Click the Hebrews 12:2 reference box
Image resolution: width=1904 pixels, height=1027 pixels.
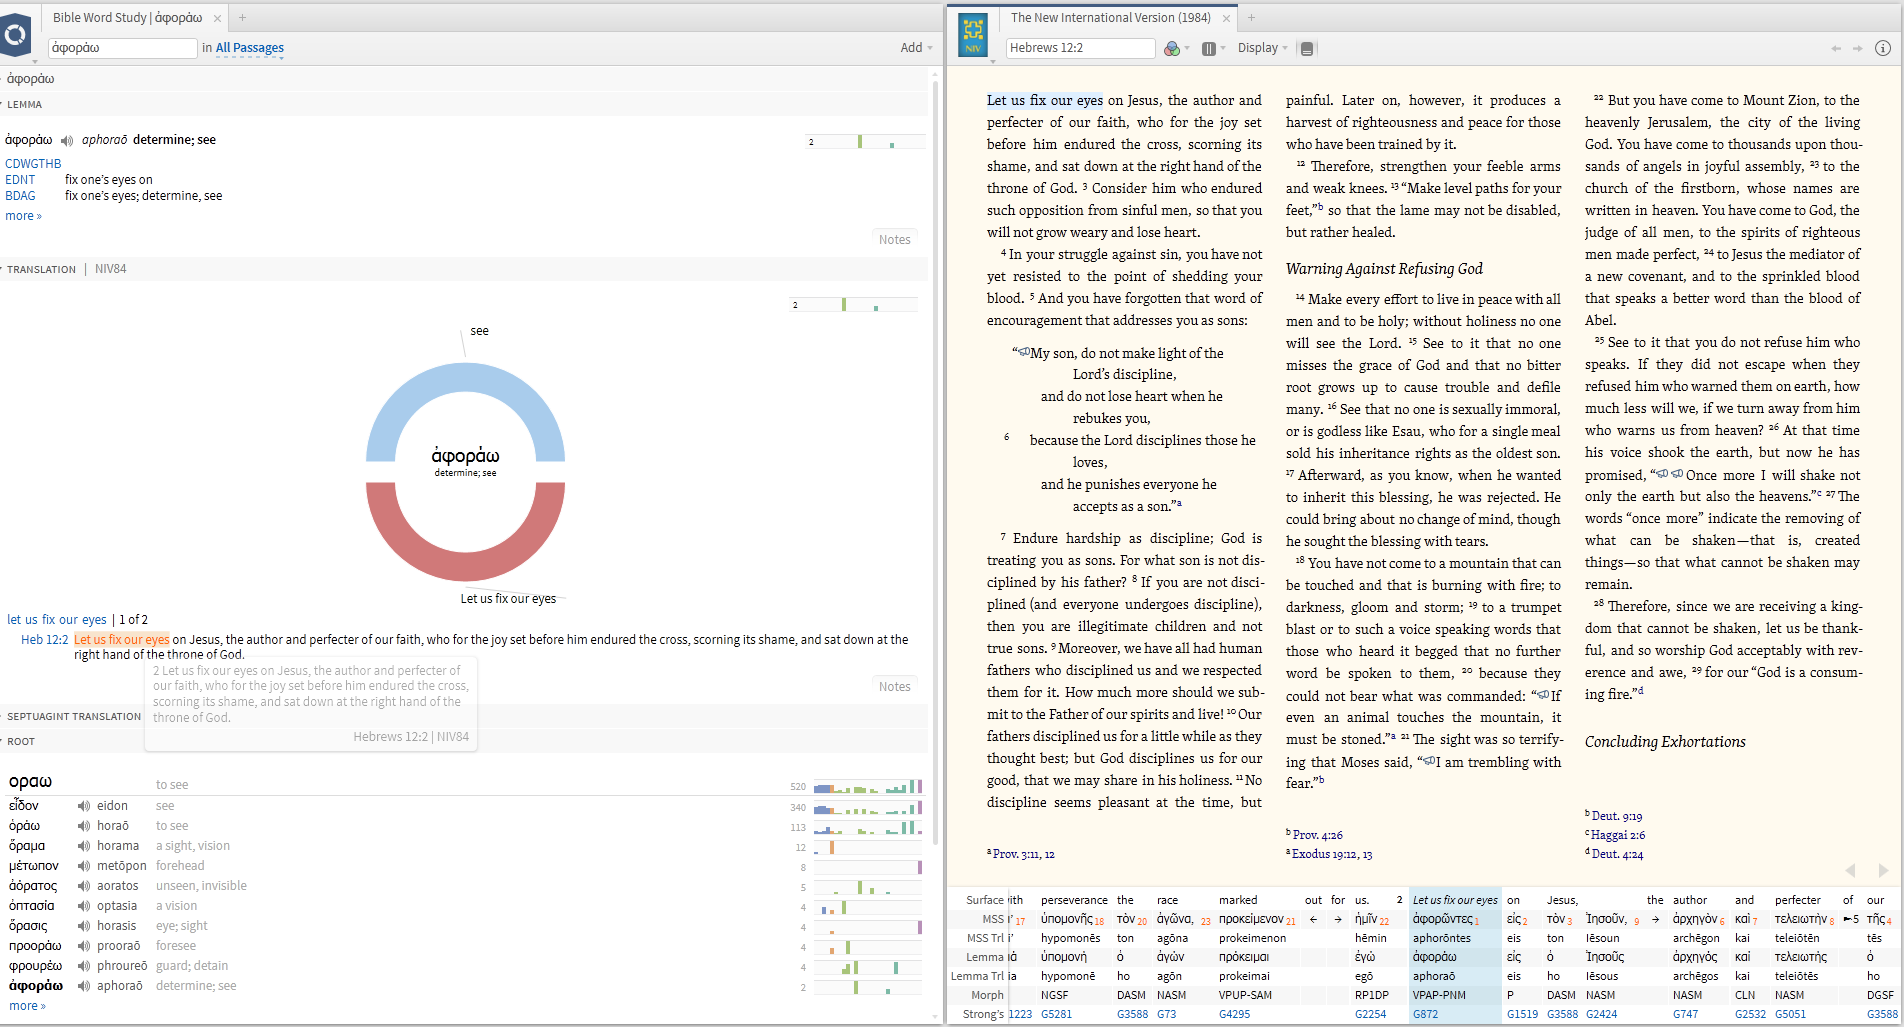[1080, 48]
